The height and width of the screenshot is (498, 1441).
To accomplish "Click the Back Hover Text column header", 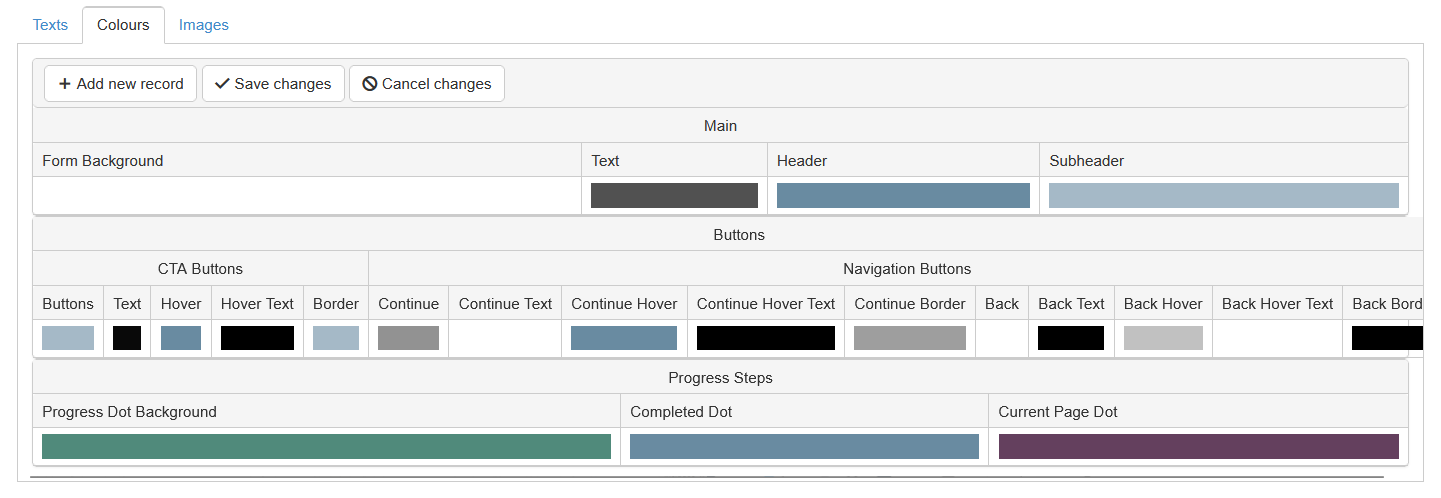I will coord(1277,303).
